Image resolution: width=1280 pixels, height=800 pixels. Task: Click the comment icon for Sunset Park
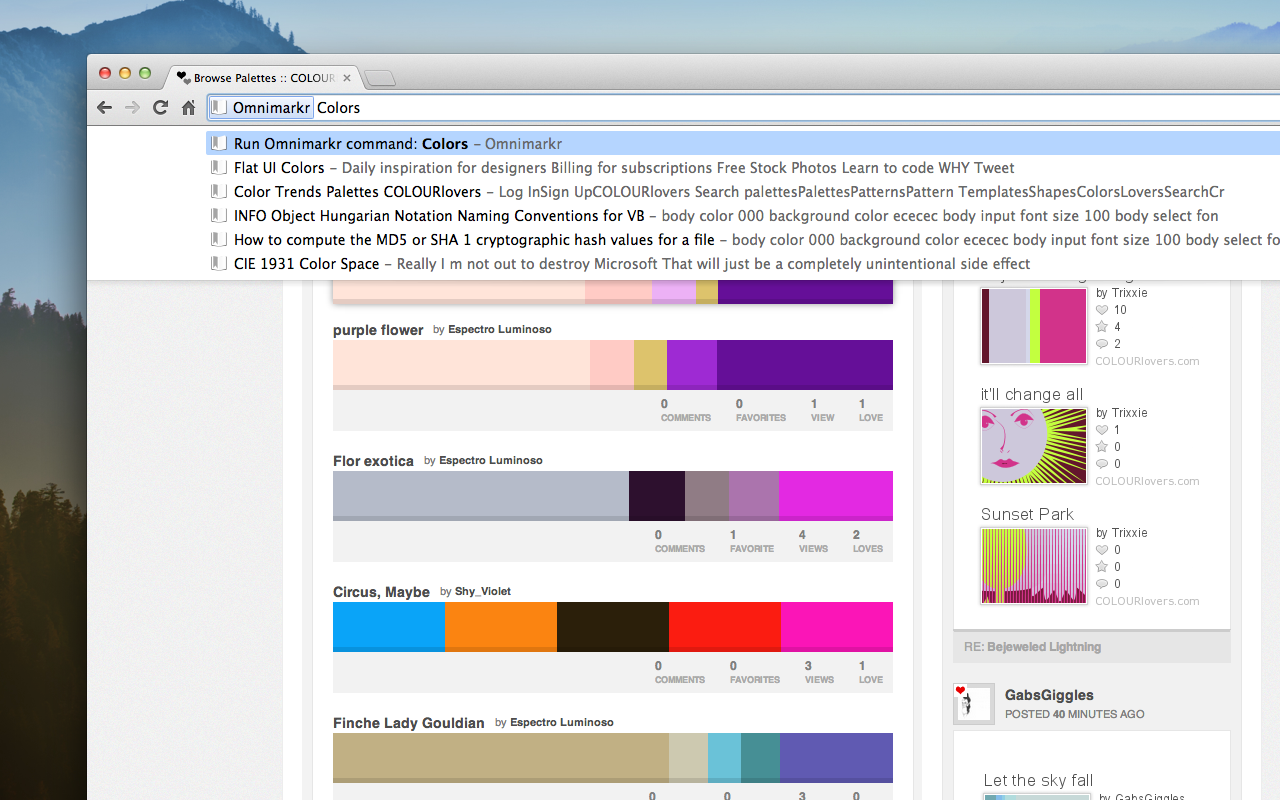click(x=1102, y=584)
